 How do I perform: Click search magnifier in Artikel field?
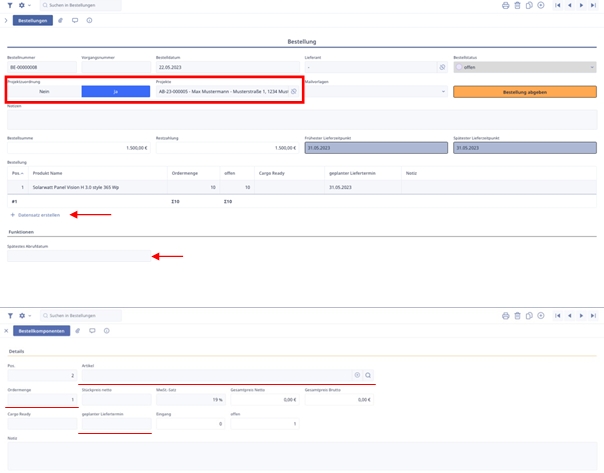tap(368, 376)
